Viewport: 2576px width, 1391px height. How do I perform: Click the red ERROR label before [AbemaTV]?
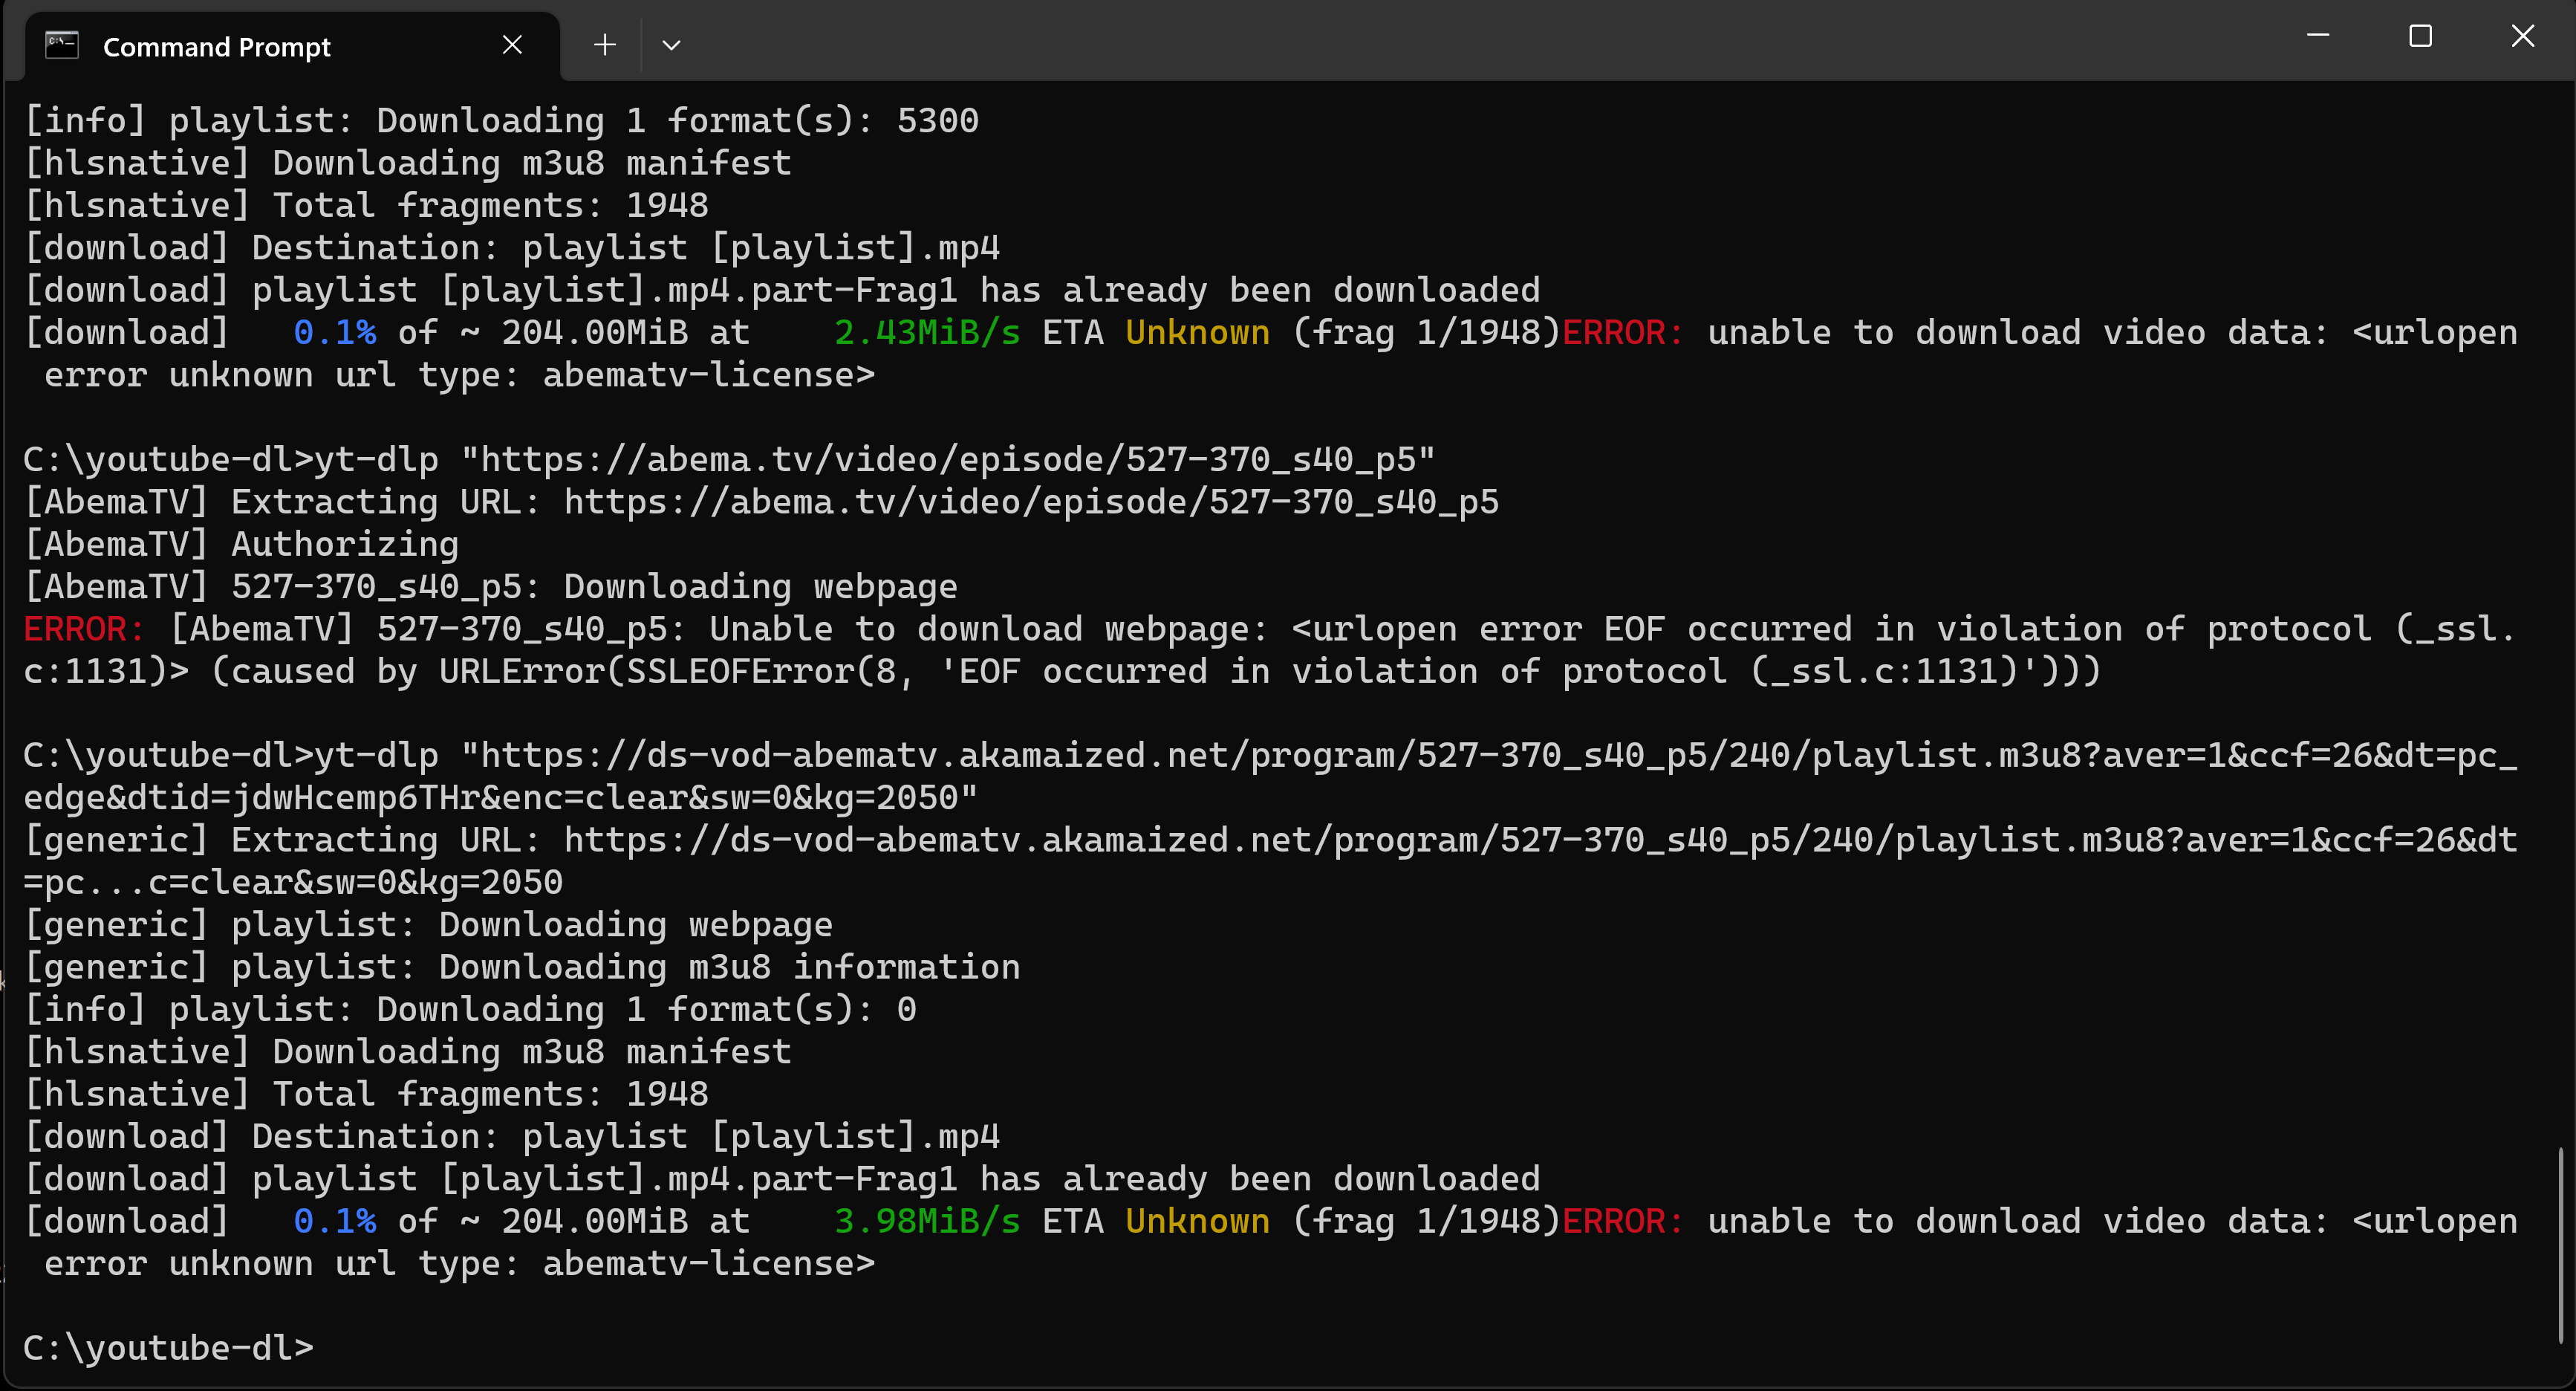[83, 629]
